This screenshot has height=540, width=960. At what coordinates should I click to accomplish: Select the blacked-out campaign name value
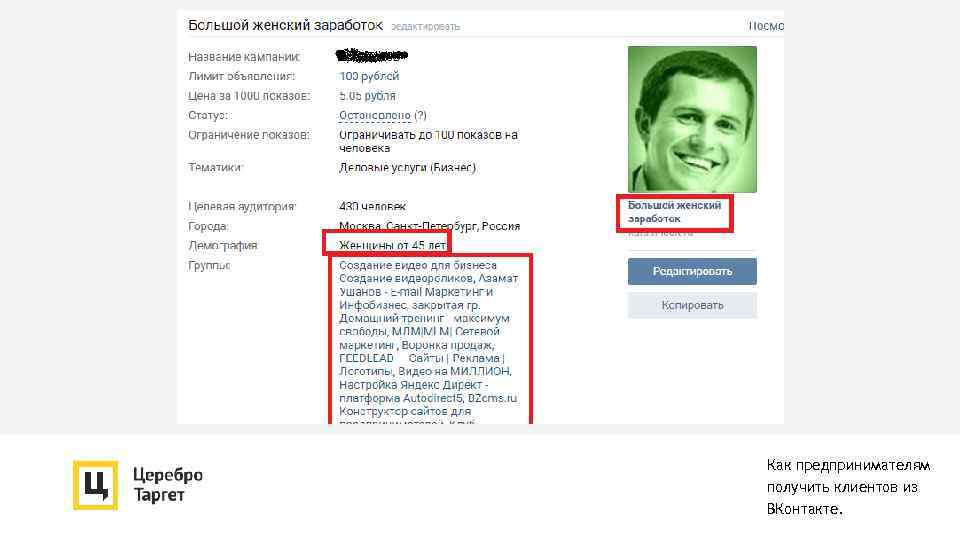pos(372,56)
